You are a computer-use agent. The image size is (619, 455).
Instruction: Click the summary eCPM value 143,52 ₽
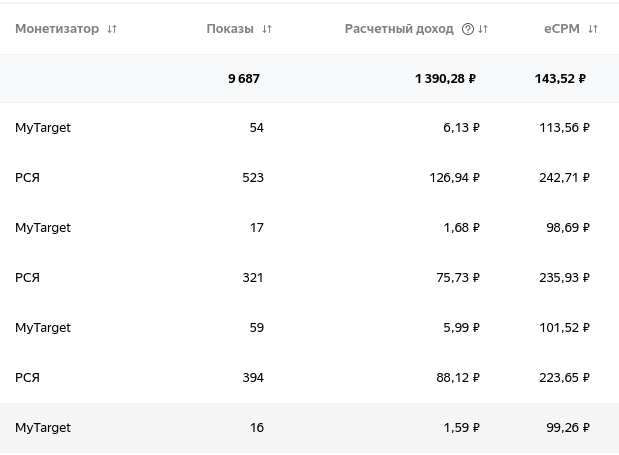coord(560,79)
